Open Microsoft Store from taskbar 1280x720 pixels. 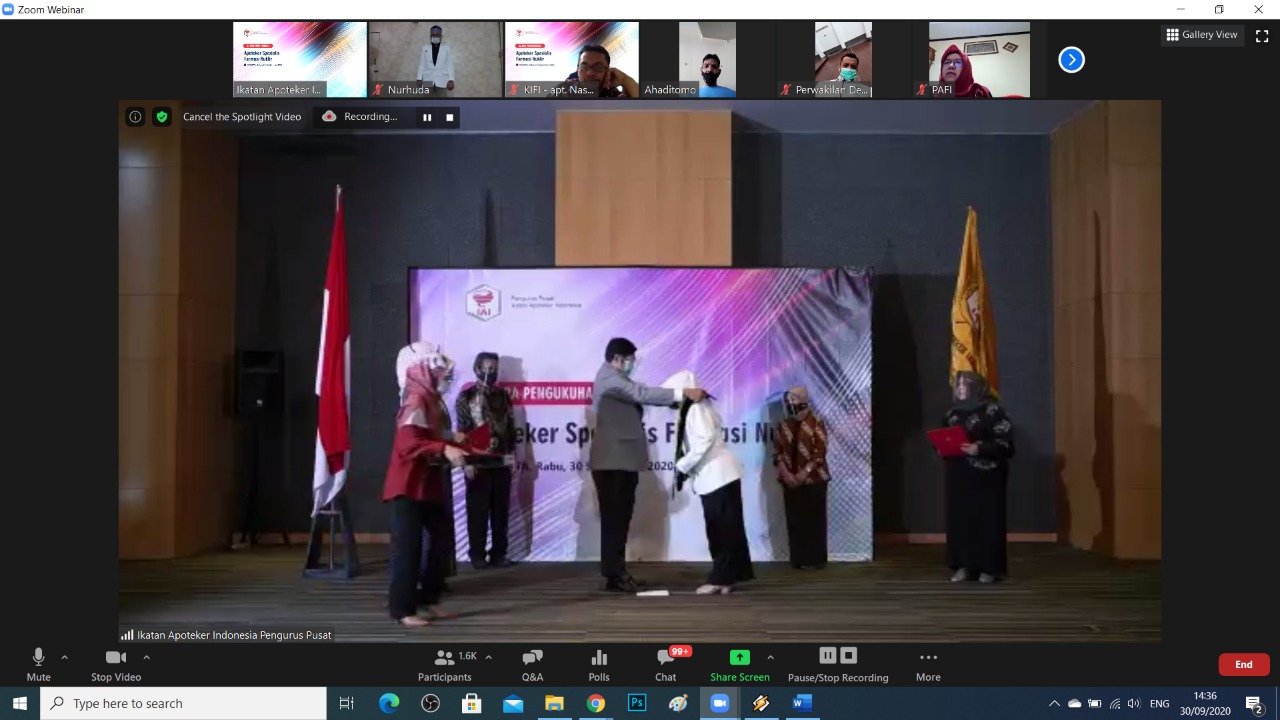pyautogui.click(x=472, y=703)
